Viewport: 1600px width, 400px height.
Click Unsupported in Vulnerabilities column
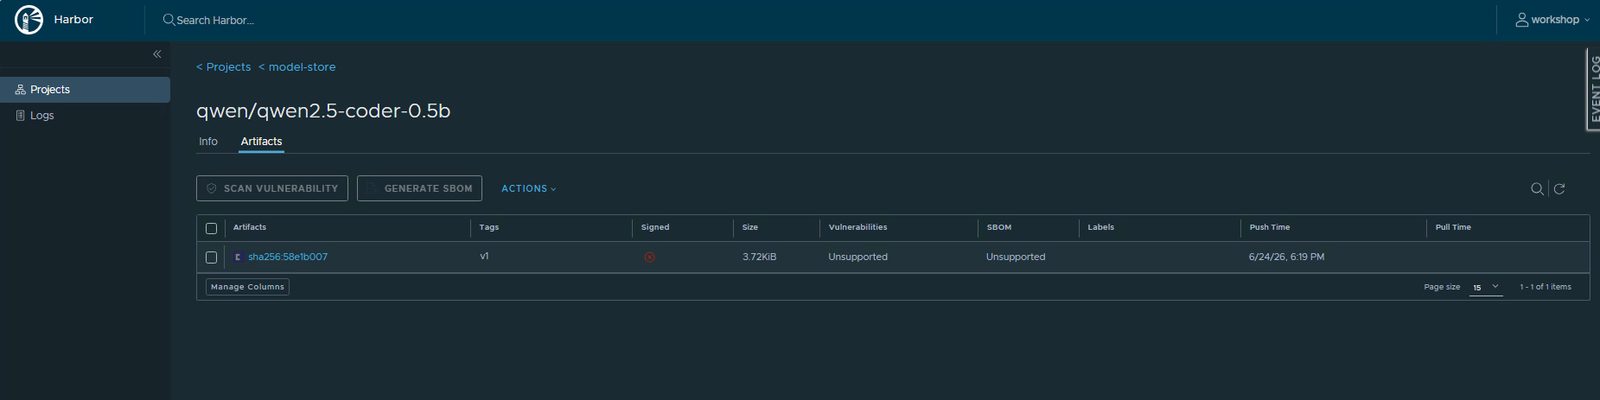858,257
